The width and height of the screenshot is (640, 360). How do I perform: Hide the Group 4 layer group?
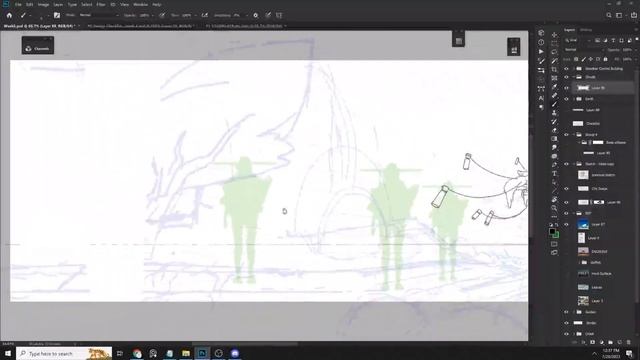[566, 135]
